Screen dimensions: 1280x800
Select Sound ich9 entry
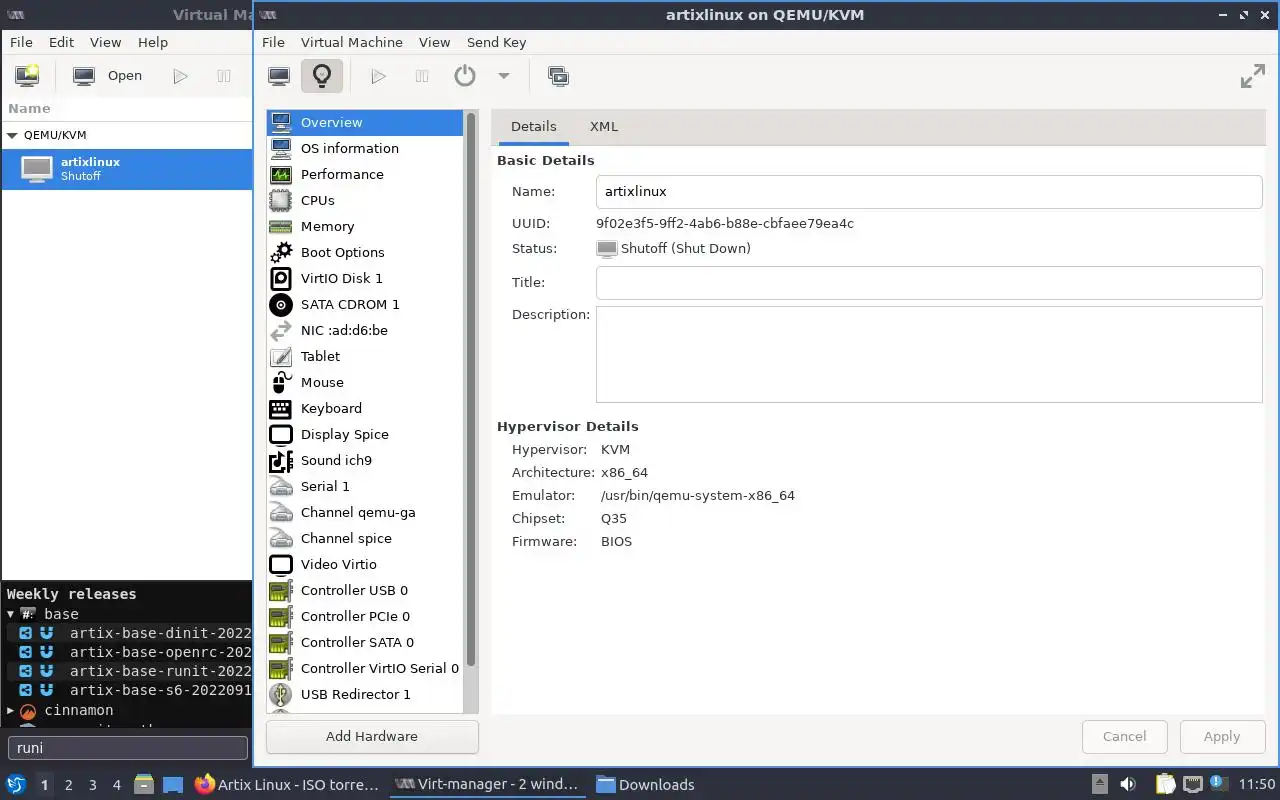(365, 460)
